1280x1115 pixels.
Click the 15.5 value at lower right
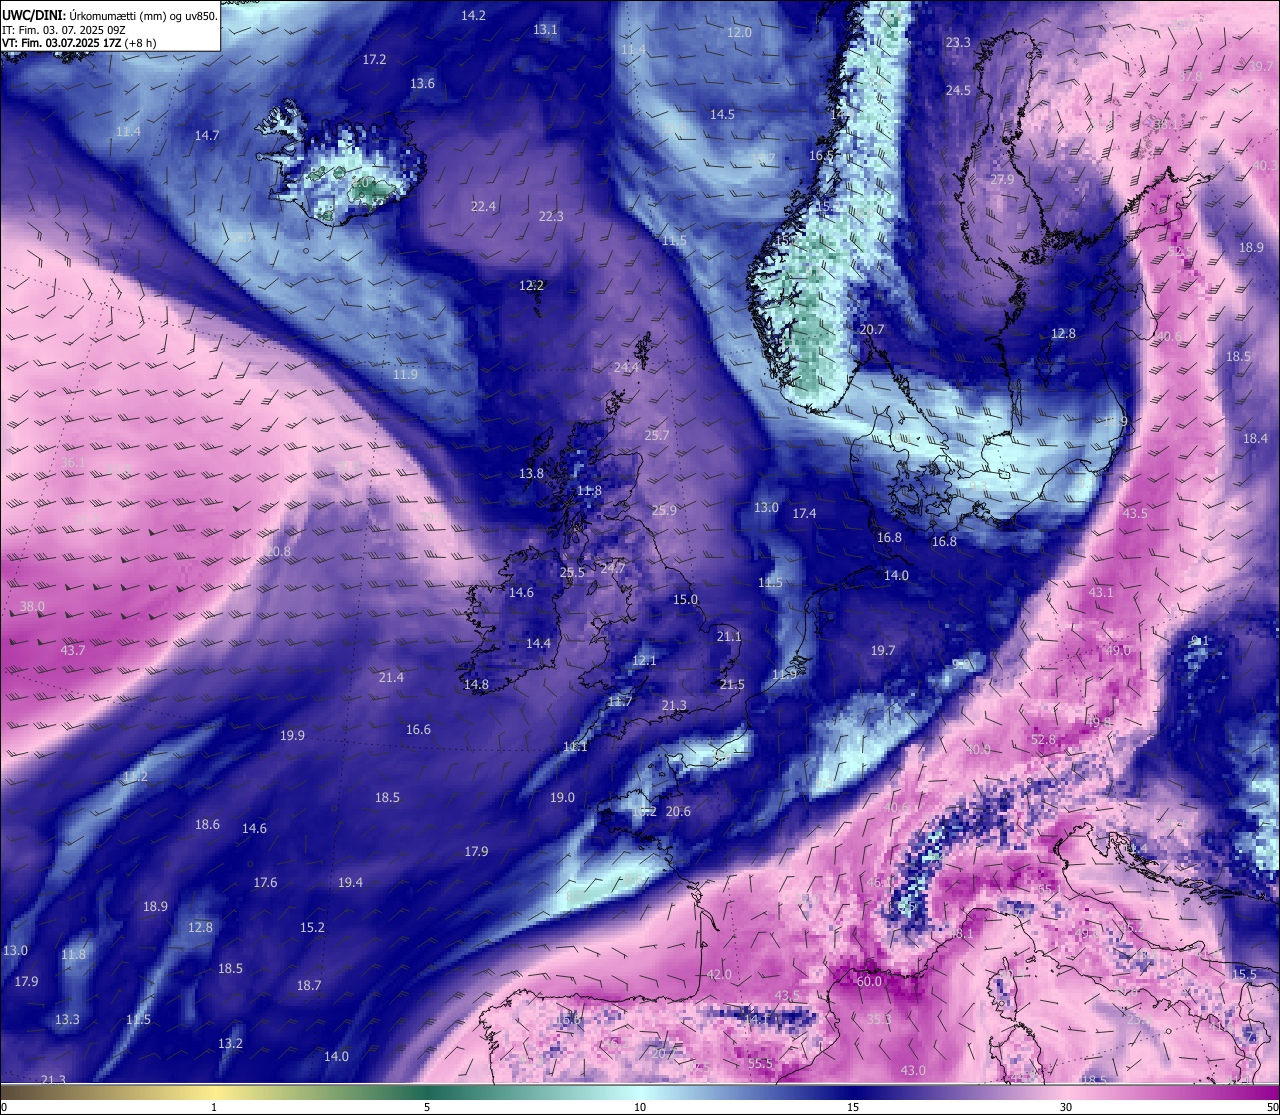(x=1244, y=974)
